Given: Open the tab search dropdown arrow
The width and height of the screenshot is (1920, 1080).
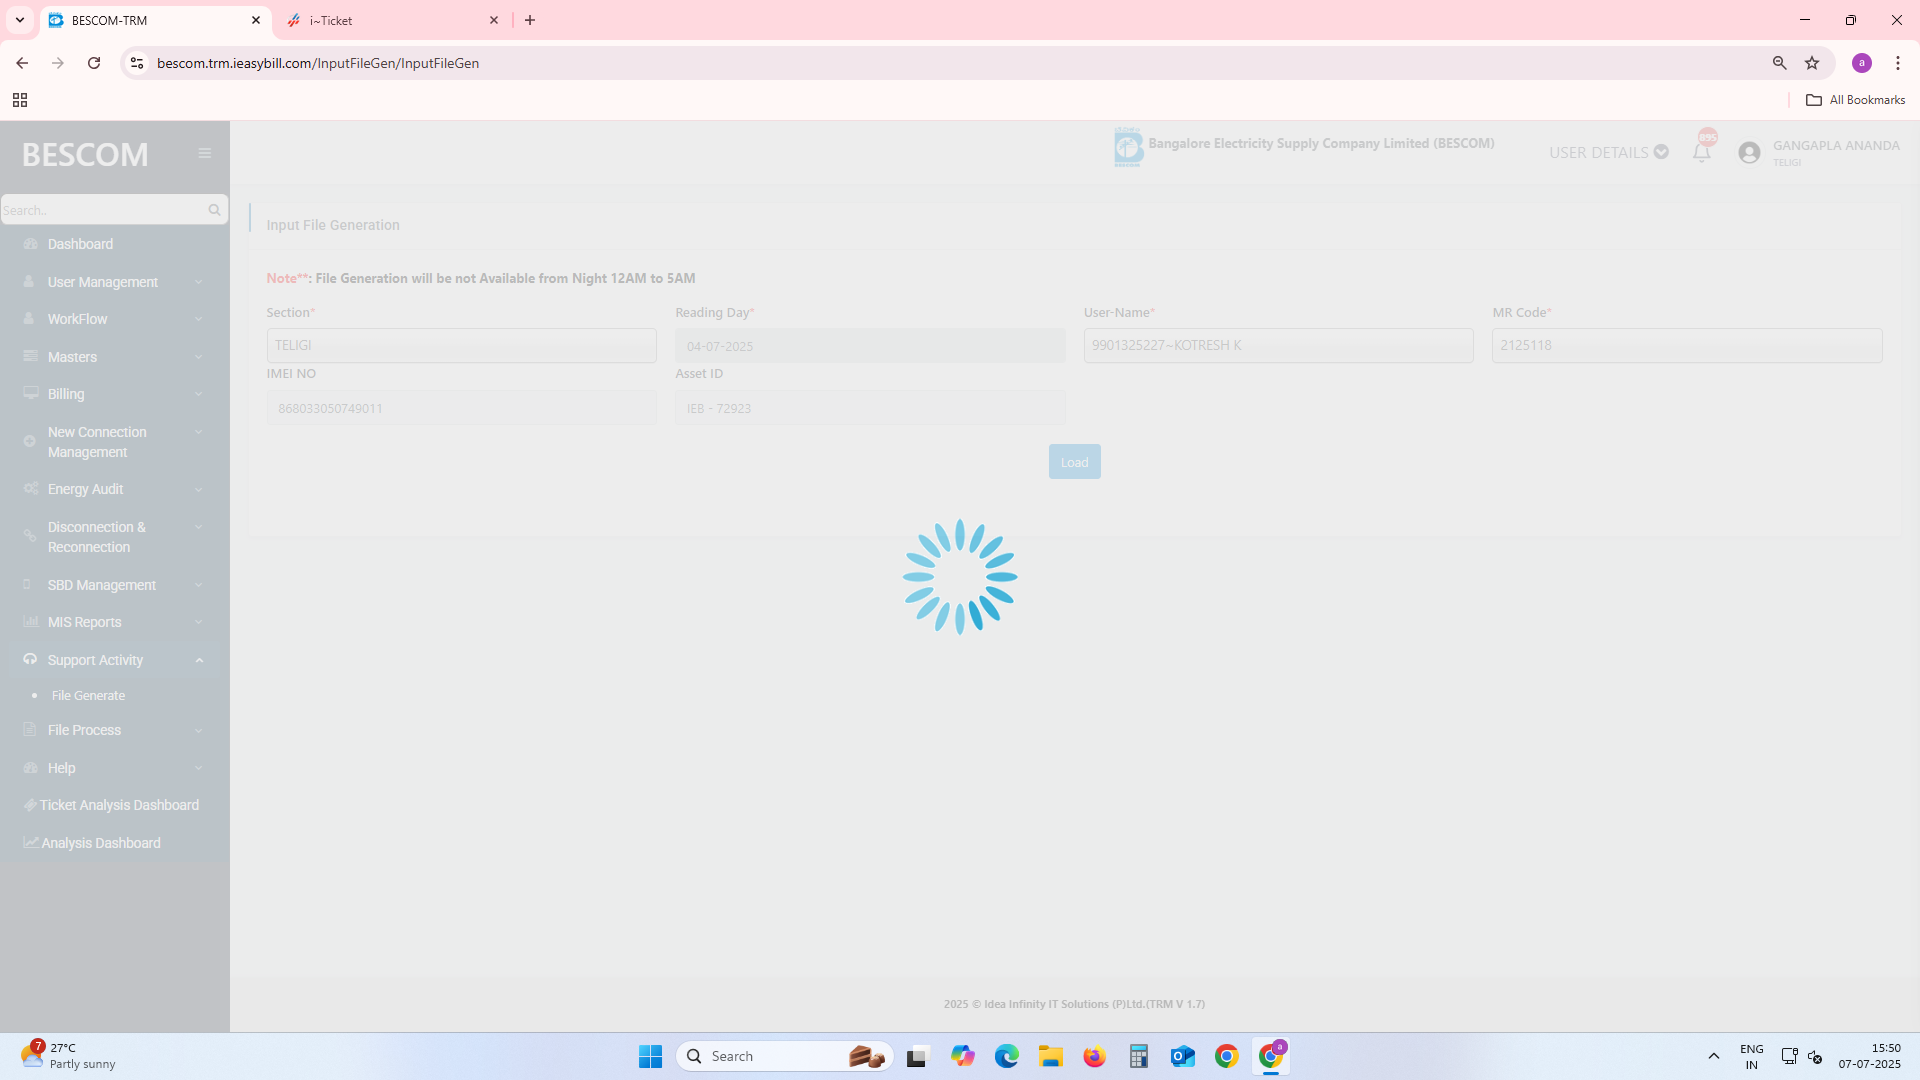Looking at the screenshot, I should tap(19, 20).
